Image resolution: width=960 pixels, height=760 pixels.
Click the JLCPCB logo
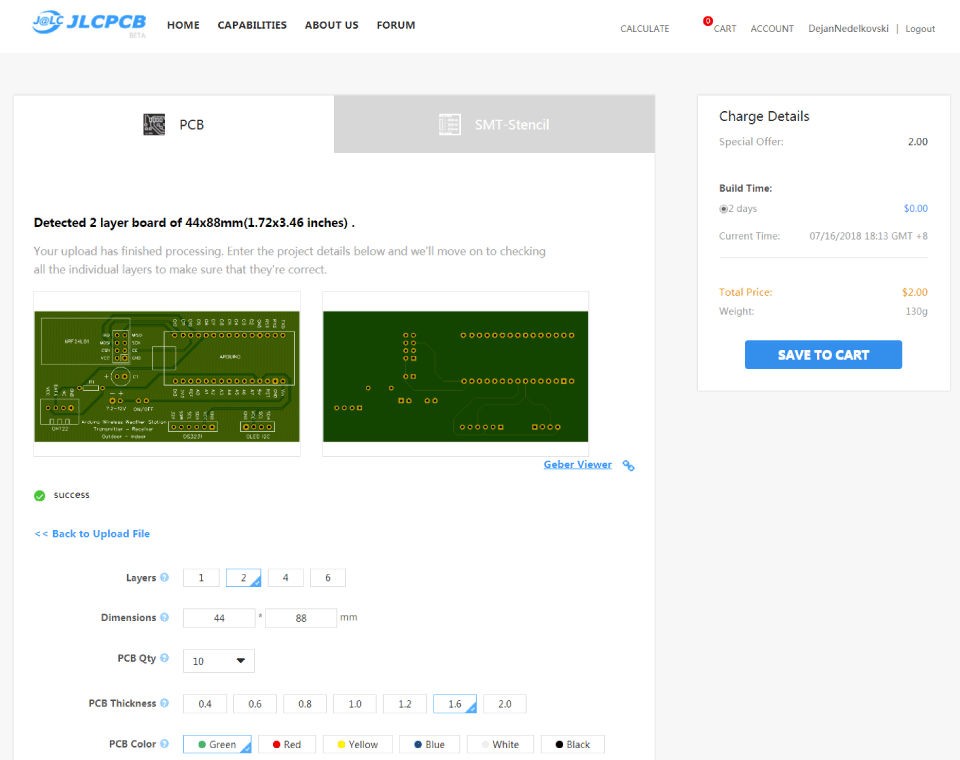[90, 23]
